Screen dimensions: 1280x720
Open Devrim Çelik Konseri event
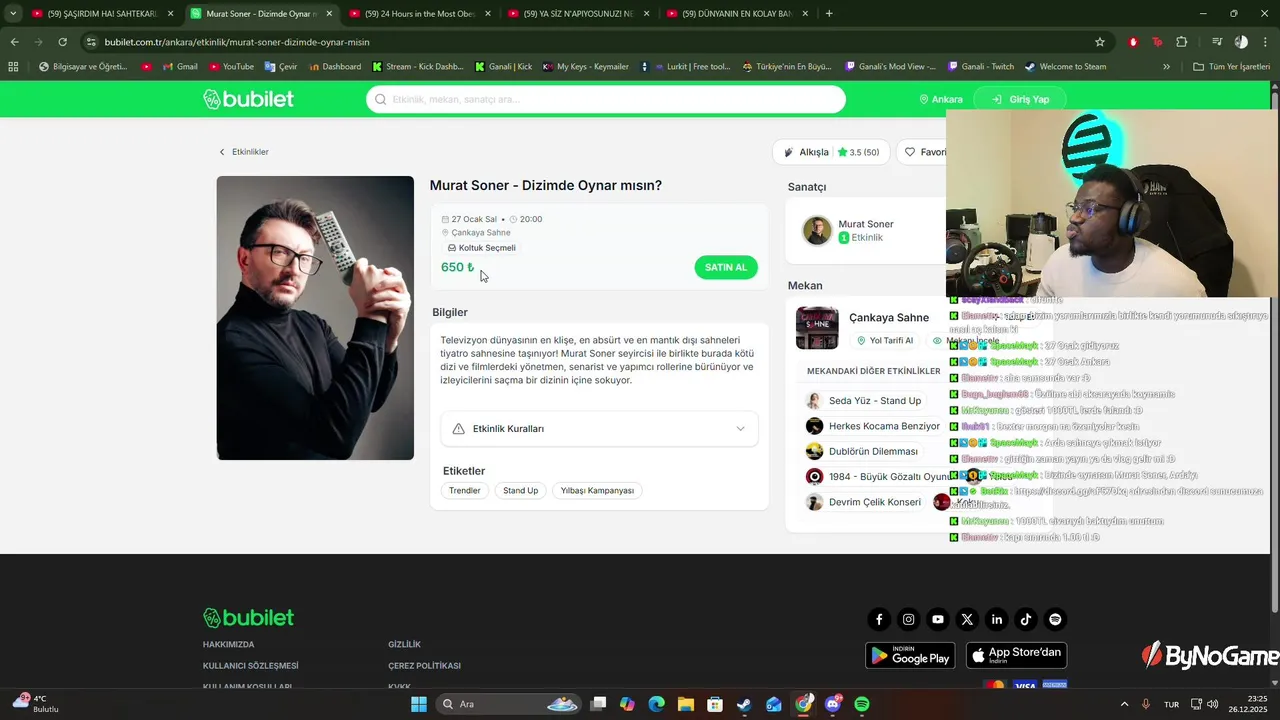[x=864, y=502]
